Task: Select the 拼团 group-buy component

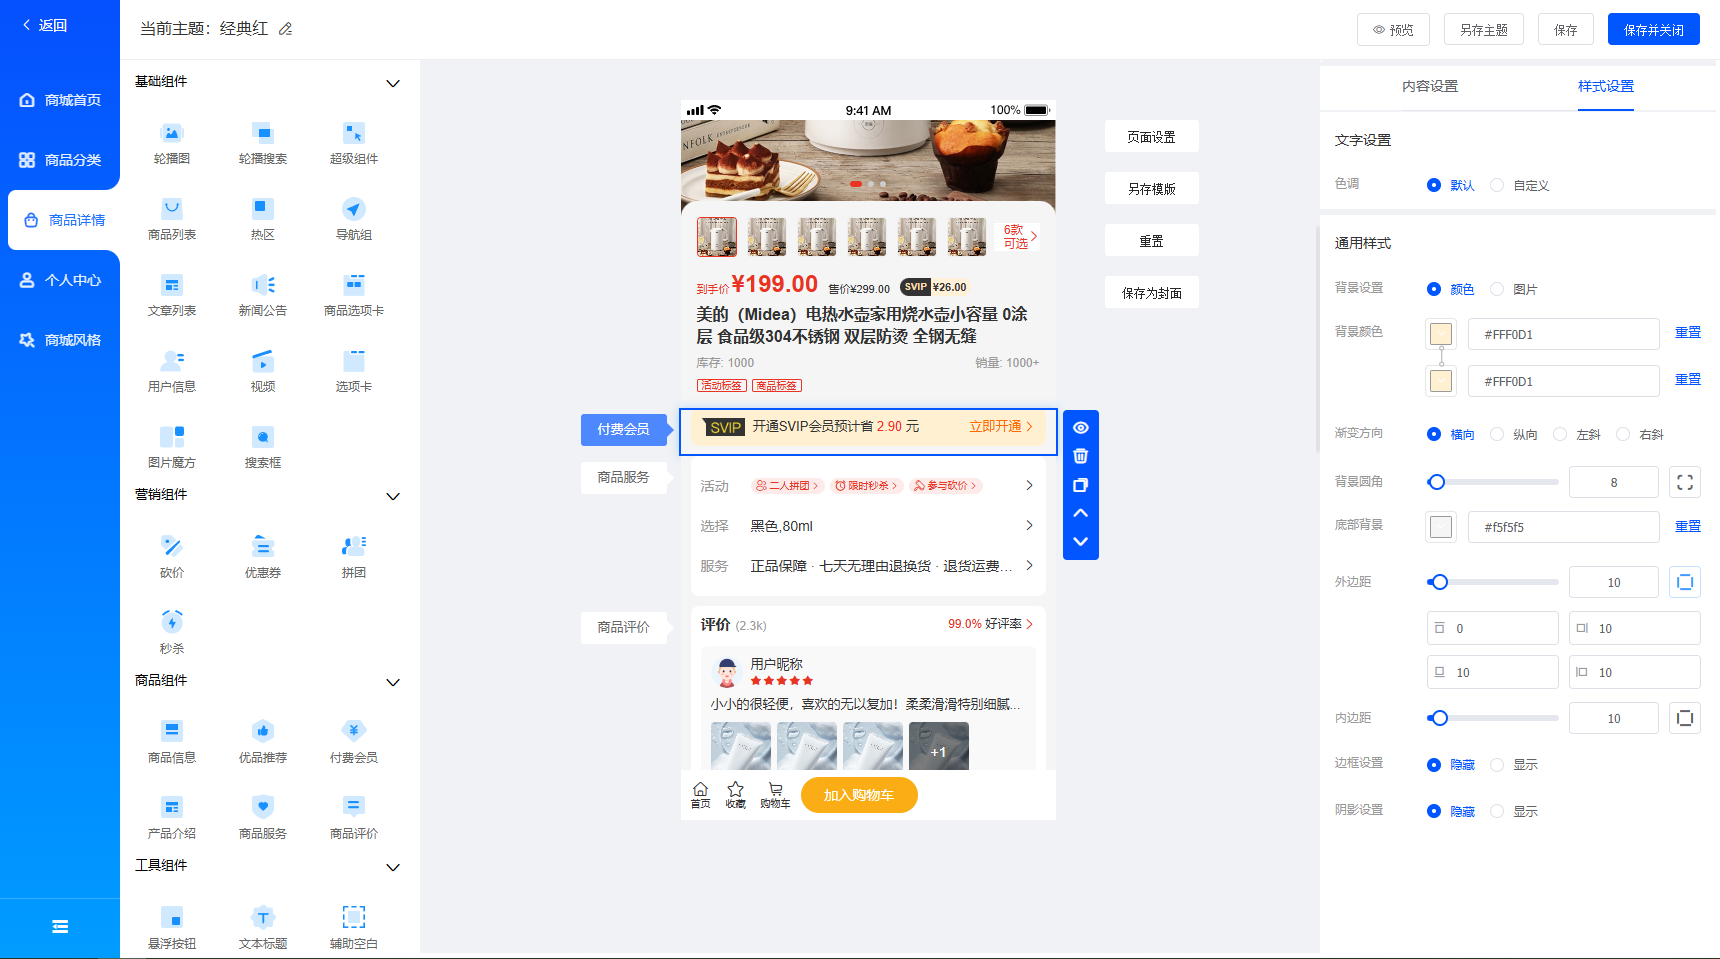Action: tap(354, 558)
